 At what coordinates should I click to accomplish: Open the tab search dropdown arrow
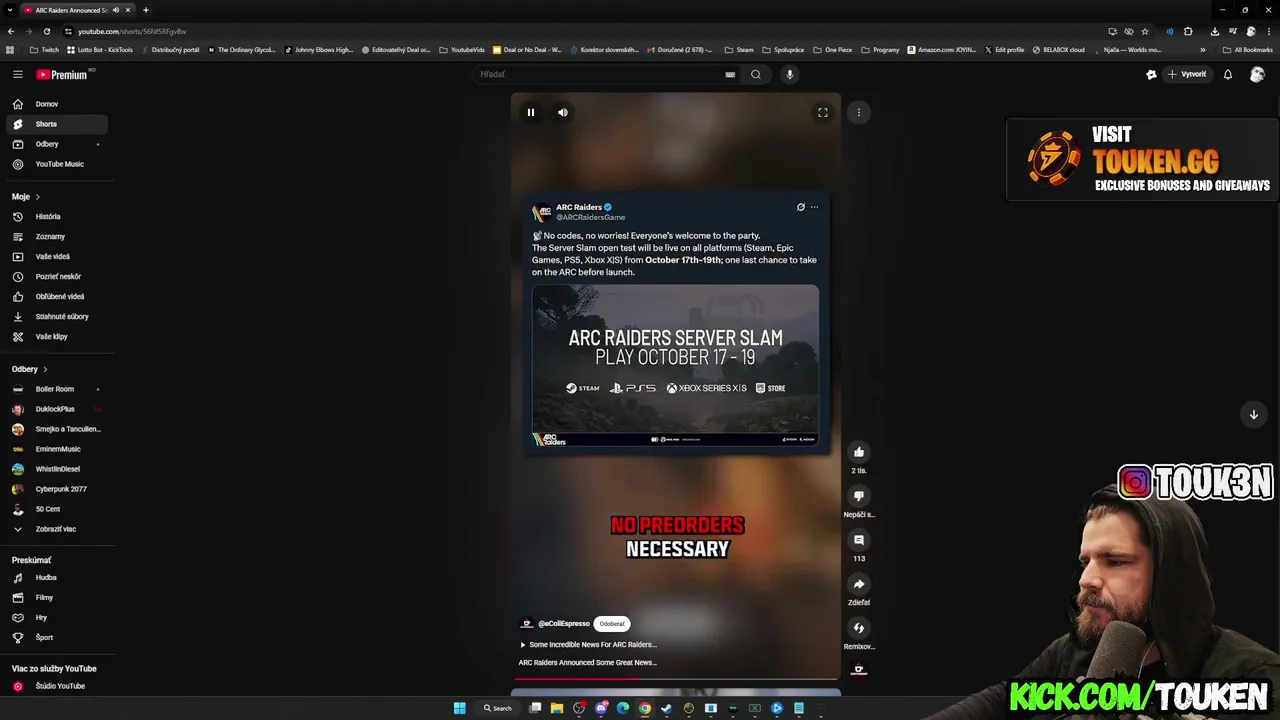[9, 10]
